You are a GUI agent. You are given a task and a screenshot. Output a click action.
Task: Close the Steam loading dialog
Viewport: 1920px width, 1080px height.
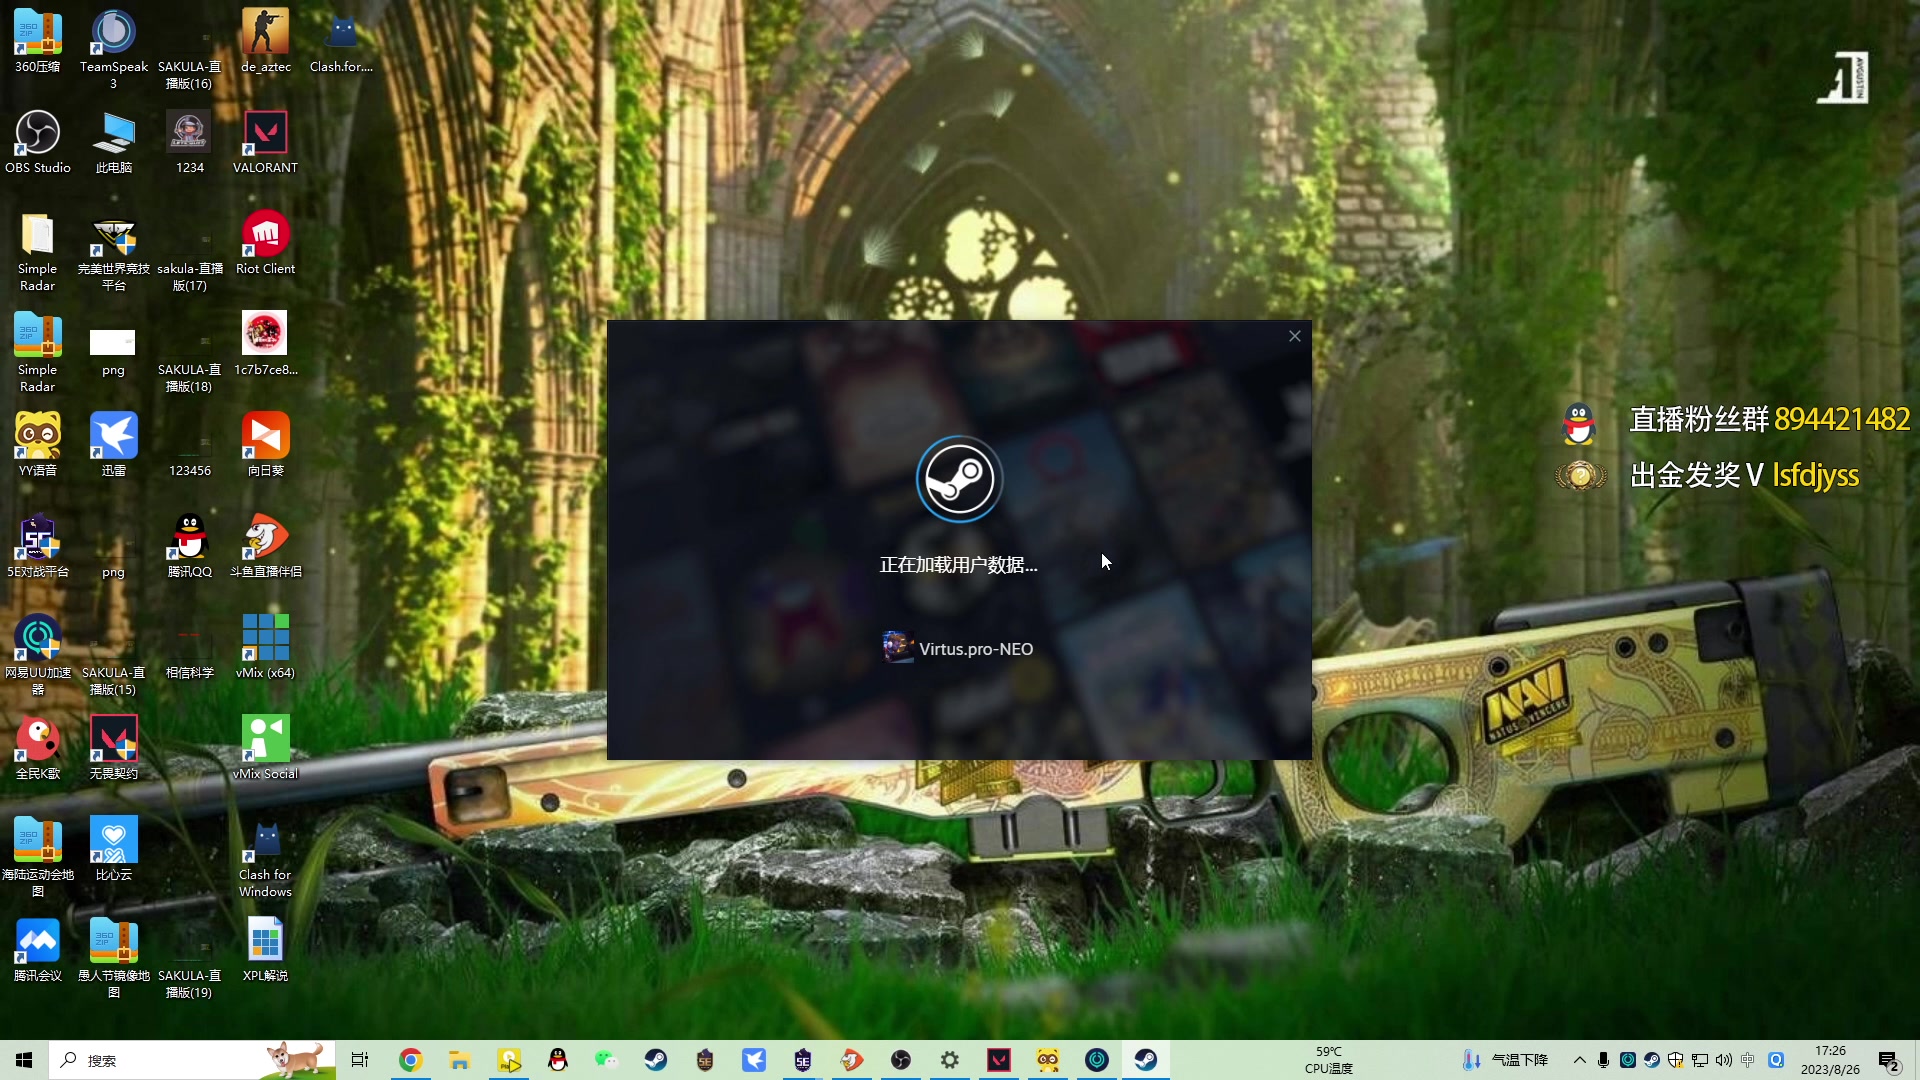coord(1294,336)
